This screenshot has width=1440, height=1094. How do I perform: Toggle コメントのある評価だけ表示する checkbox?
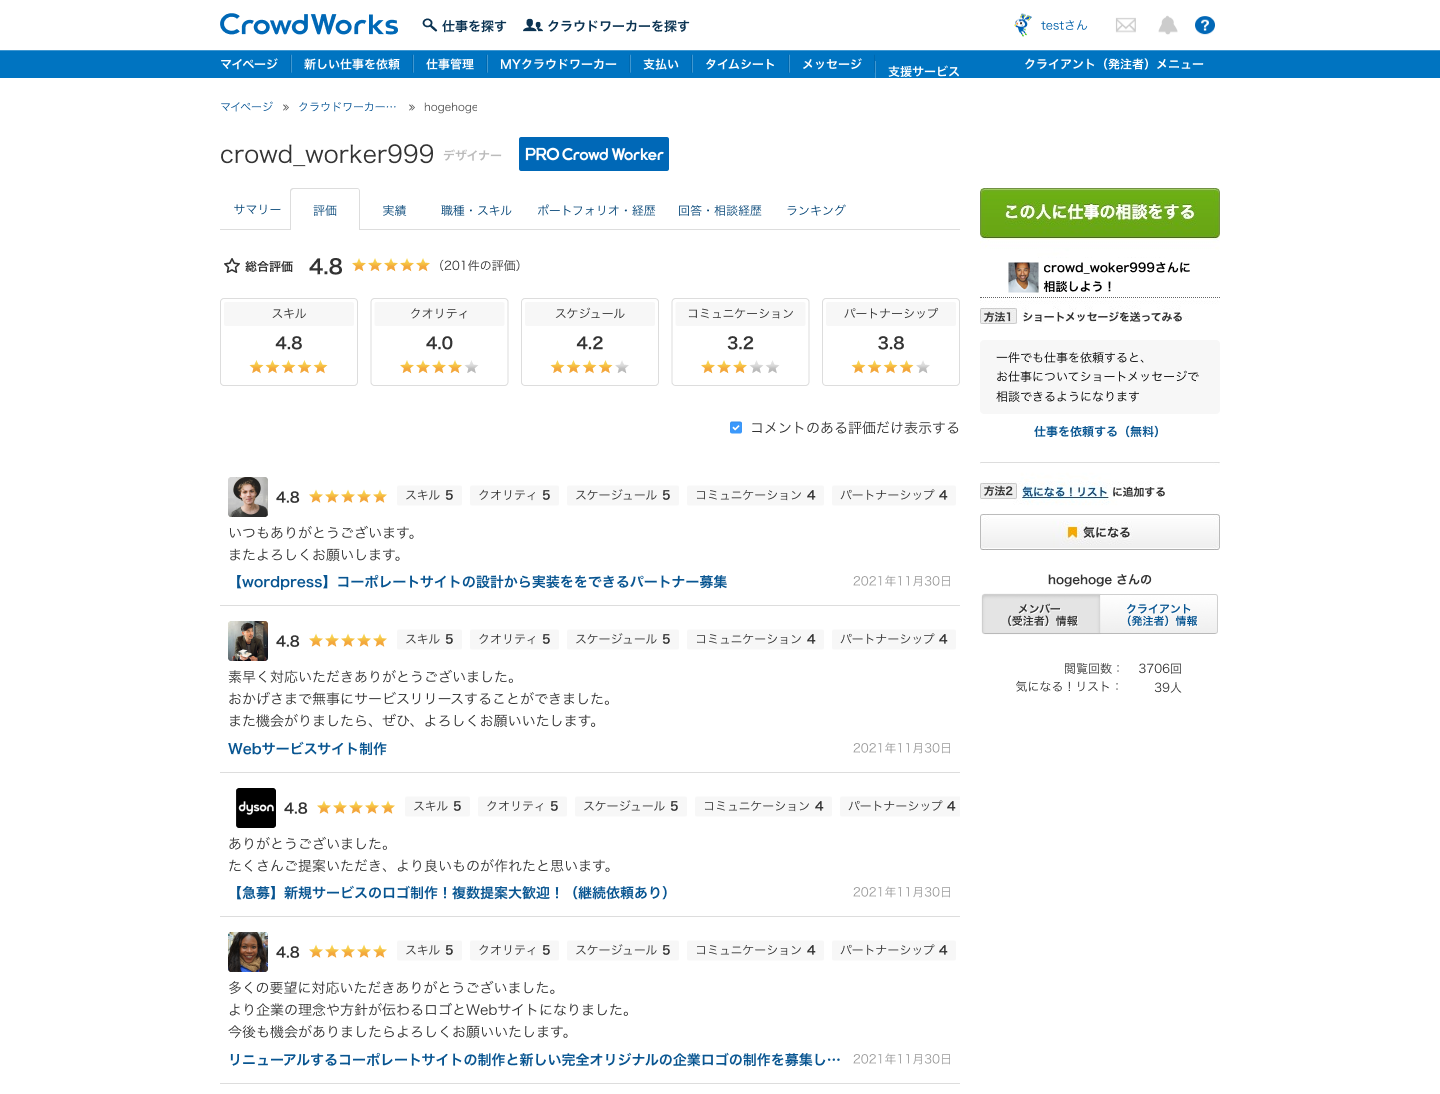click(736, 428)
